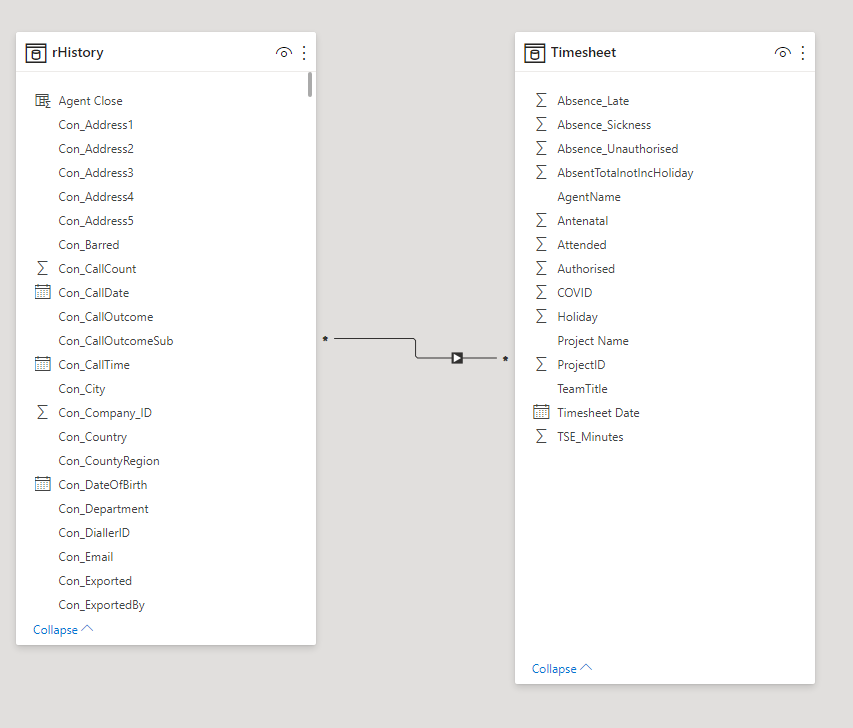Click calendar icon next to Con_CallDate
The image size is (853, 728).
pyautogui.click(x=42, y=292)
